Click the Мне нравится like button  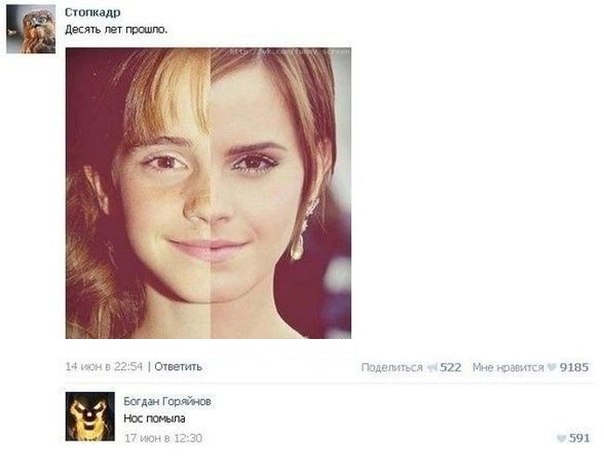[508, 367]
